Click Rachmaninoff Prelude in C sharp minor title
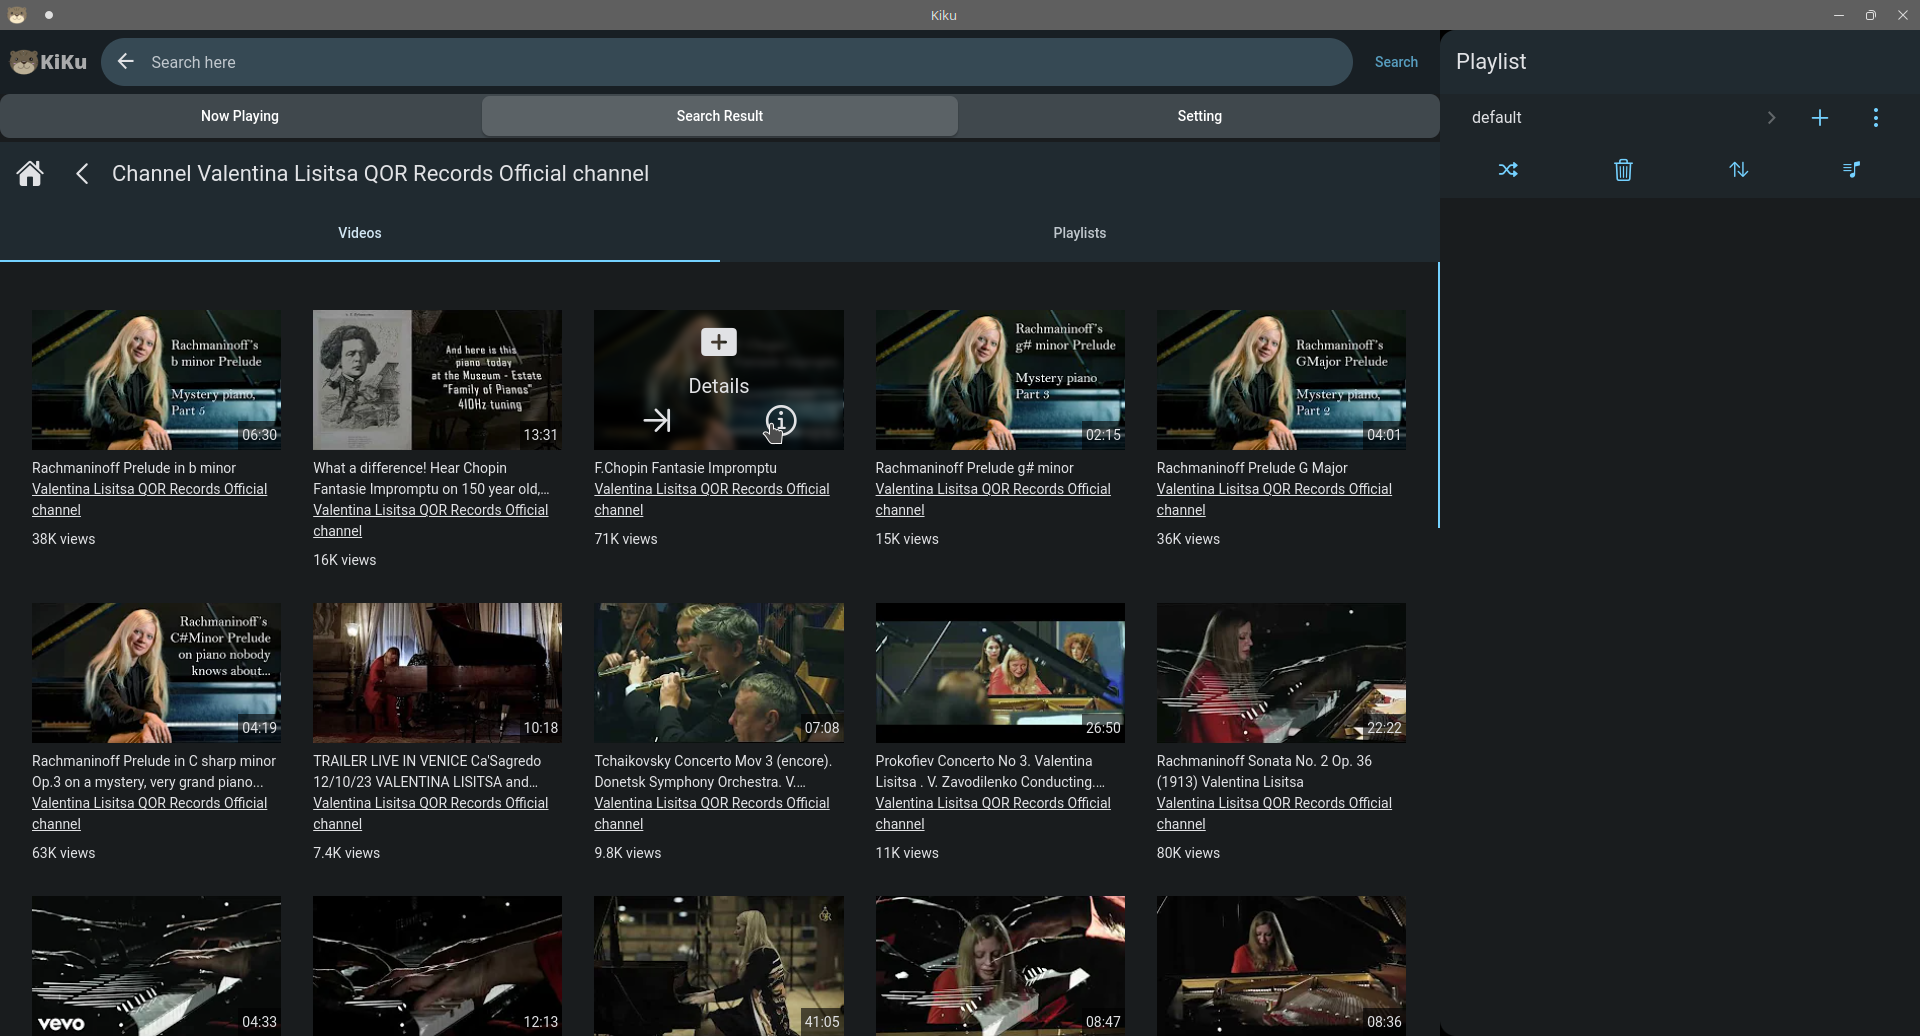 154,772
